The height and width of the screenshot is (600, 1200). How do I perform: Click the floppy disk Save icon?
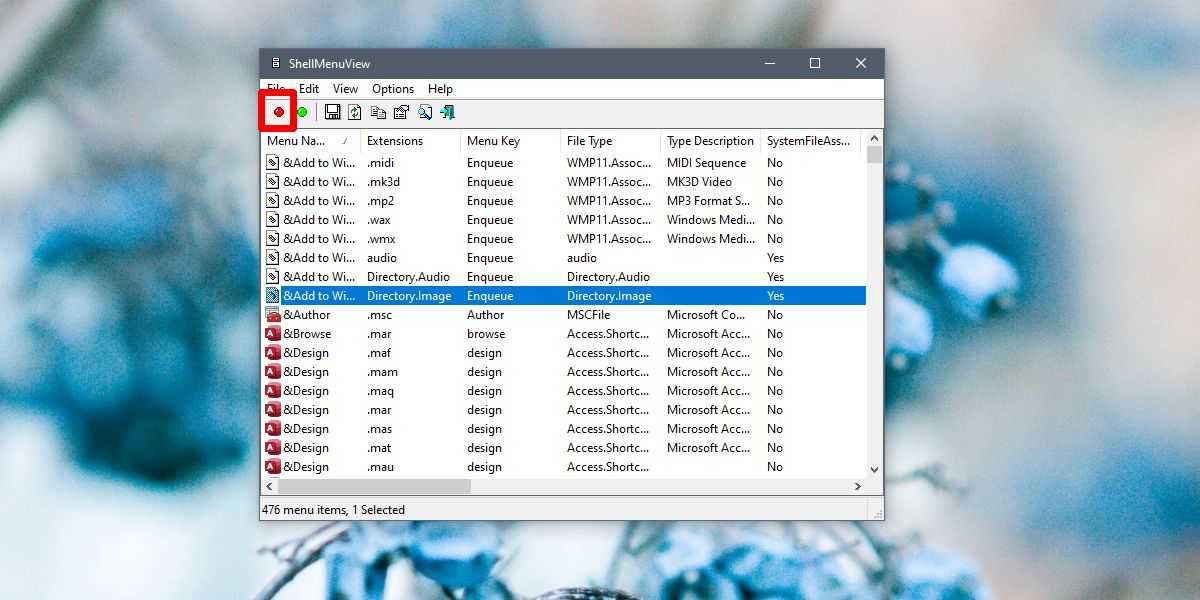coord(333,112)
